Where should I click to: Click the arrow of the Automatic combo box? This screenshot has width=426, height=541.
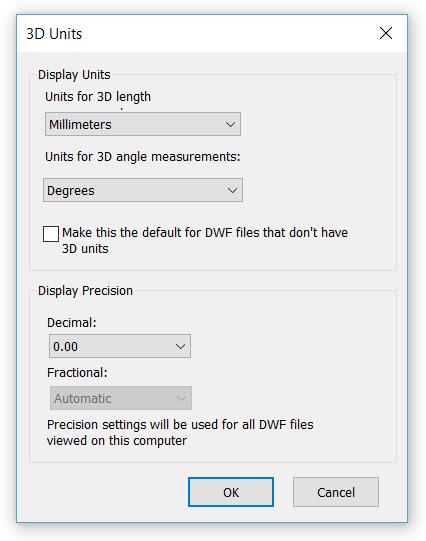pos(181,399)
